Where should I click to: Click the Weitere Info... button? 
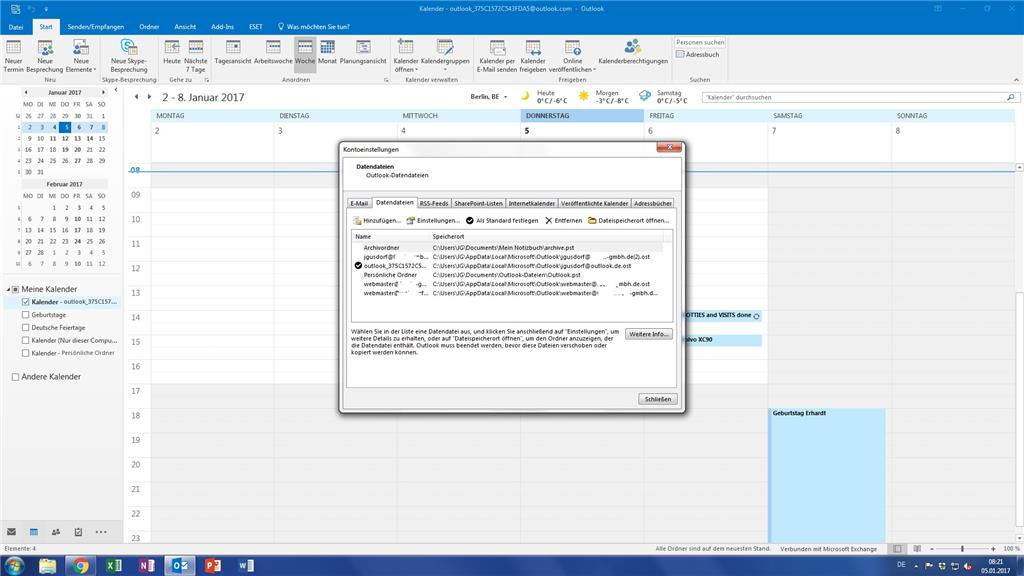648,334
